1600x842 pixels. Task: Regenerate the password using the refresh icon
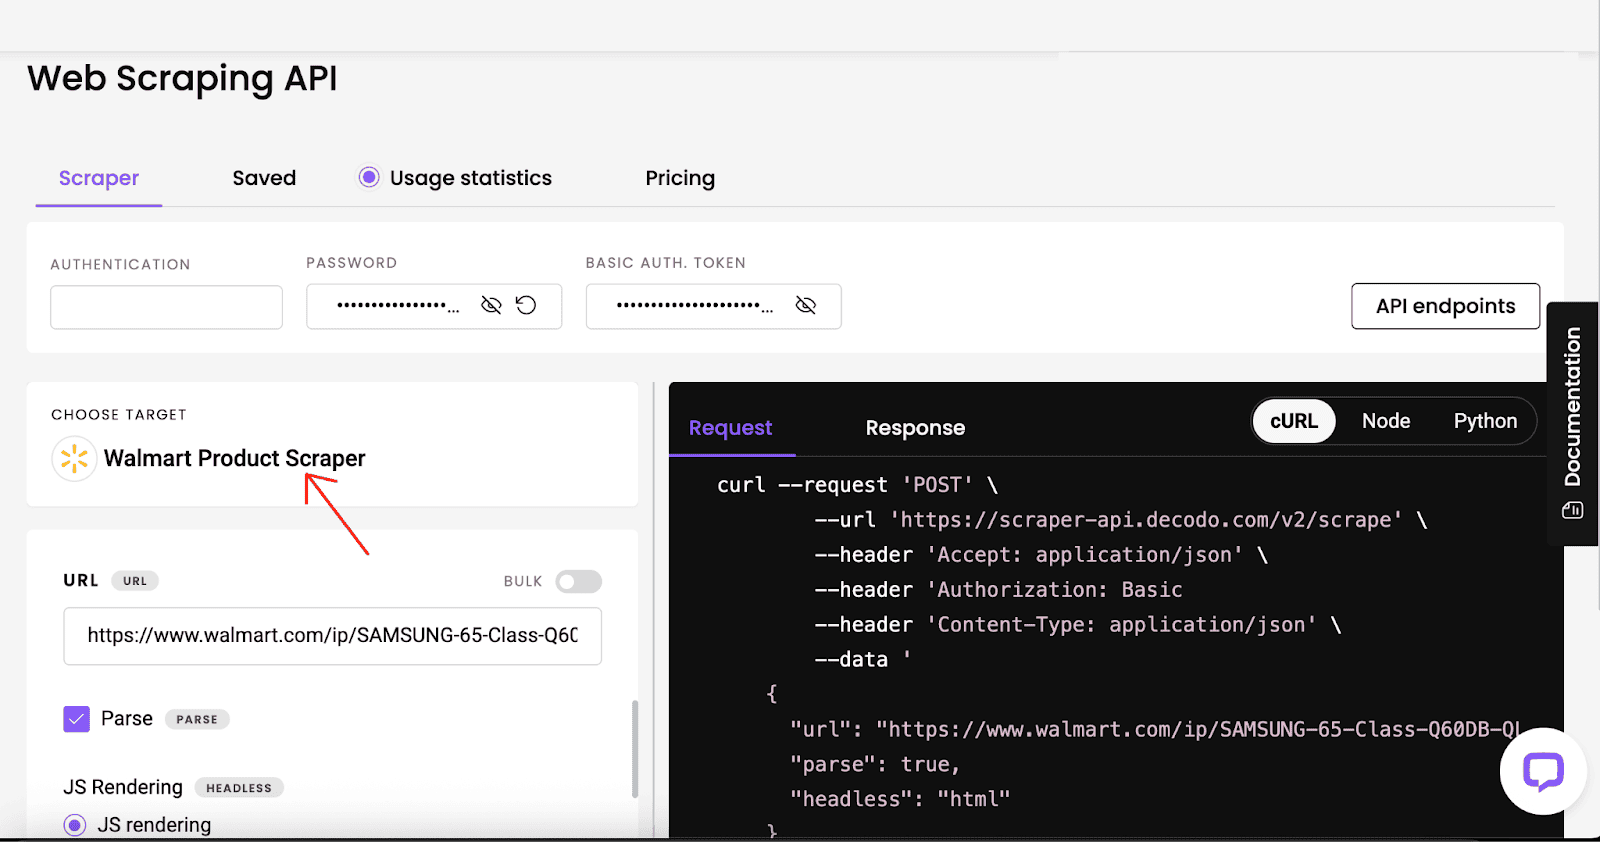[x=526, y=305]
